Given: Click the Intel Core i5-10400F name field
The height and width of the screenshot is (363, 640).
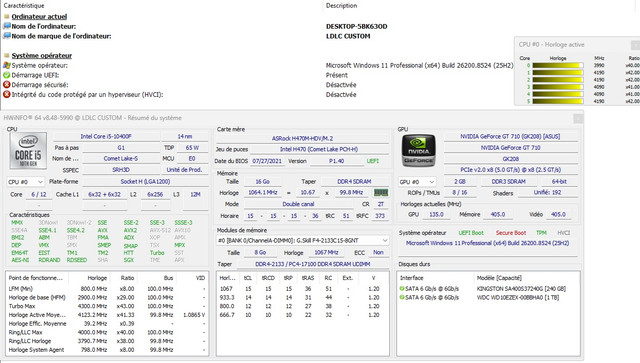Looking at the screenshot, I should point(106,136).
